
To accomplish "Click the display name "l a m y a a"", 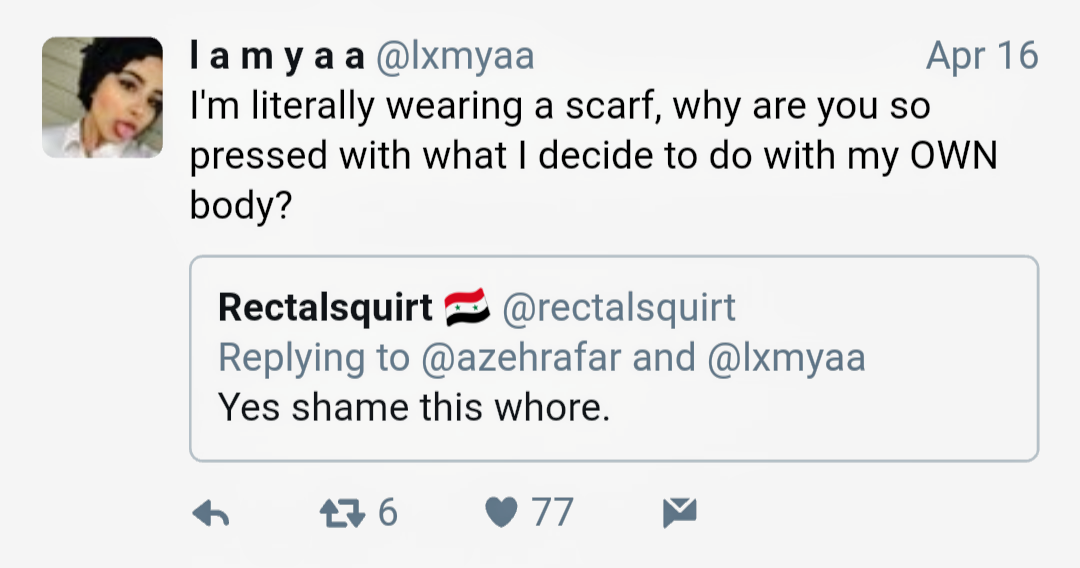I will click(277, 56).
